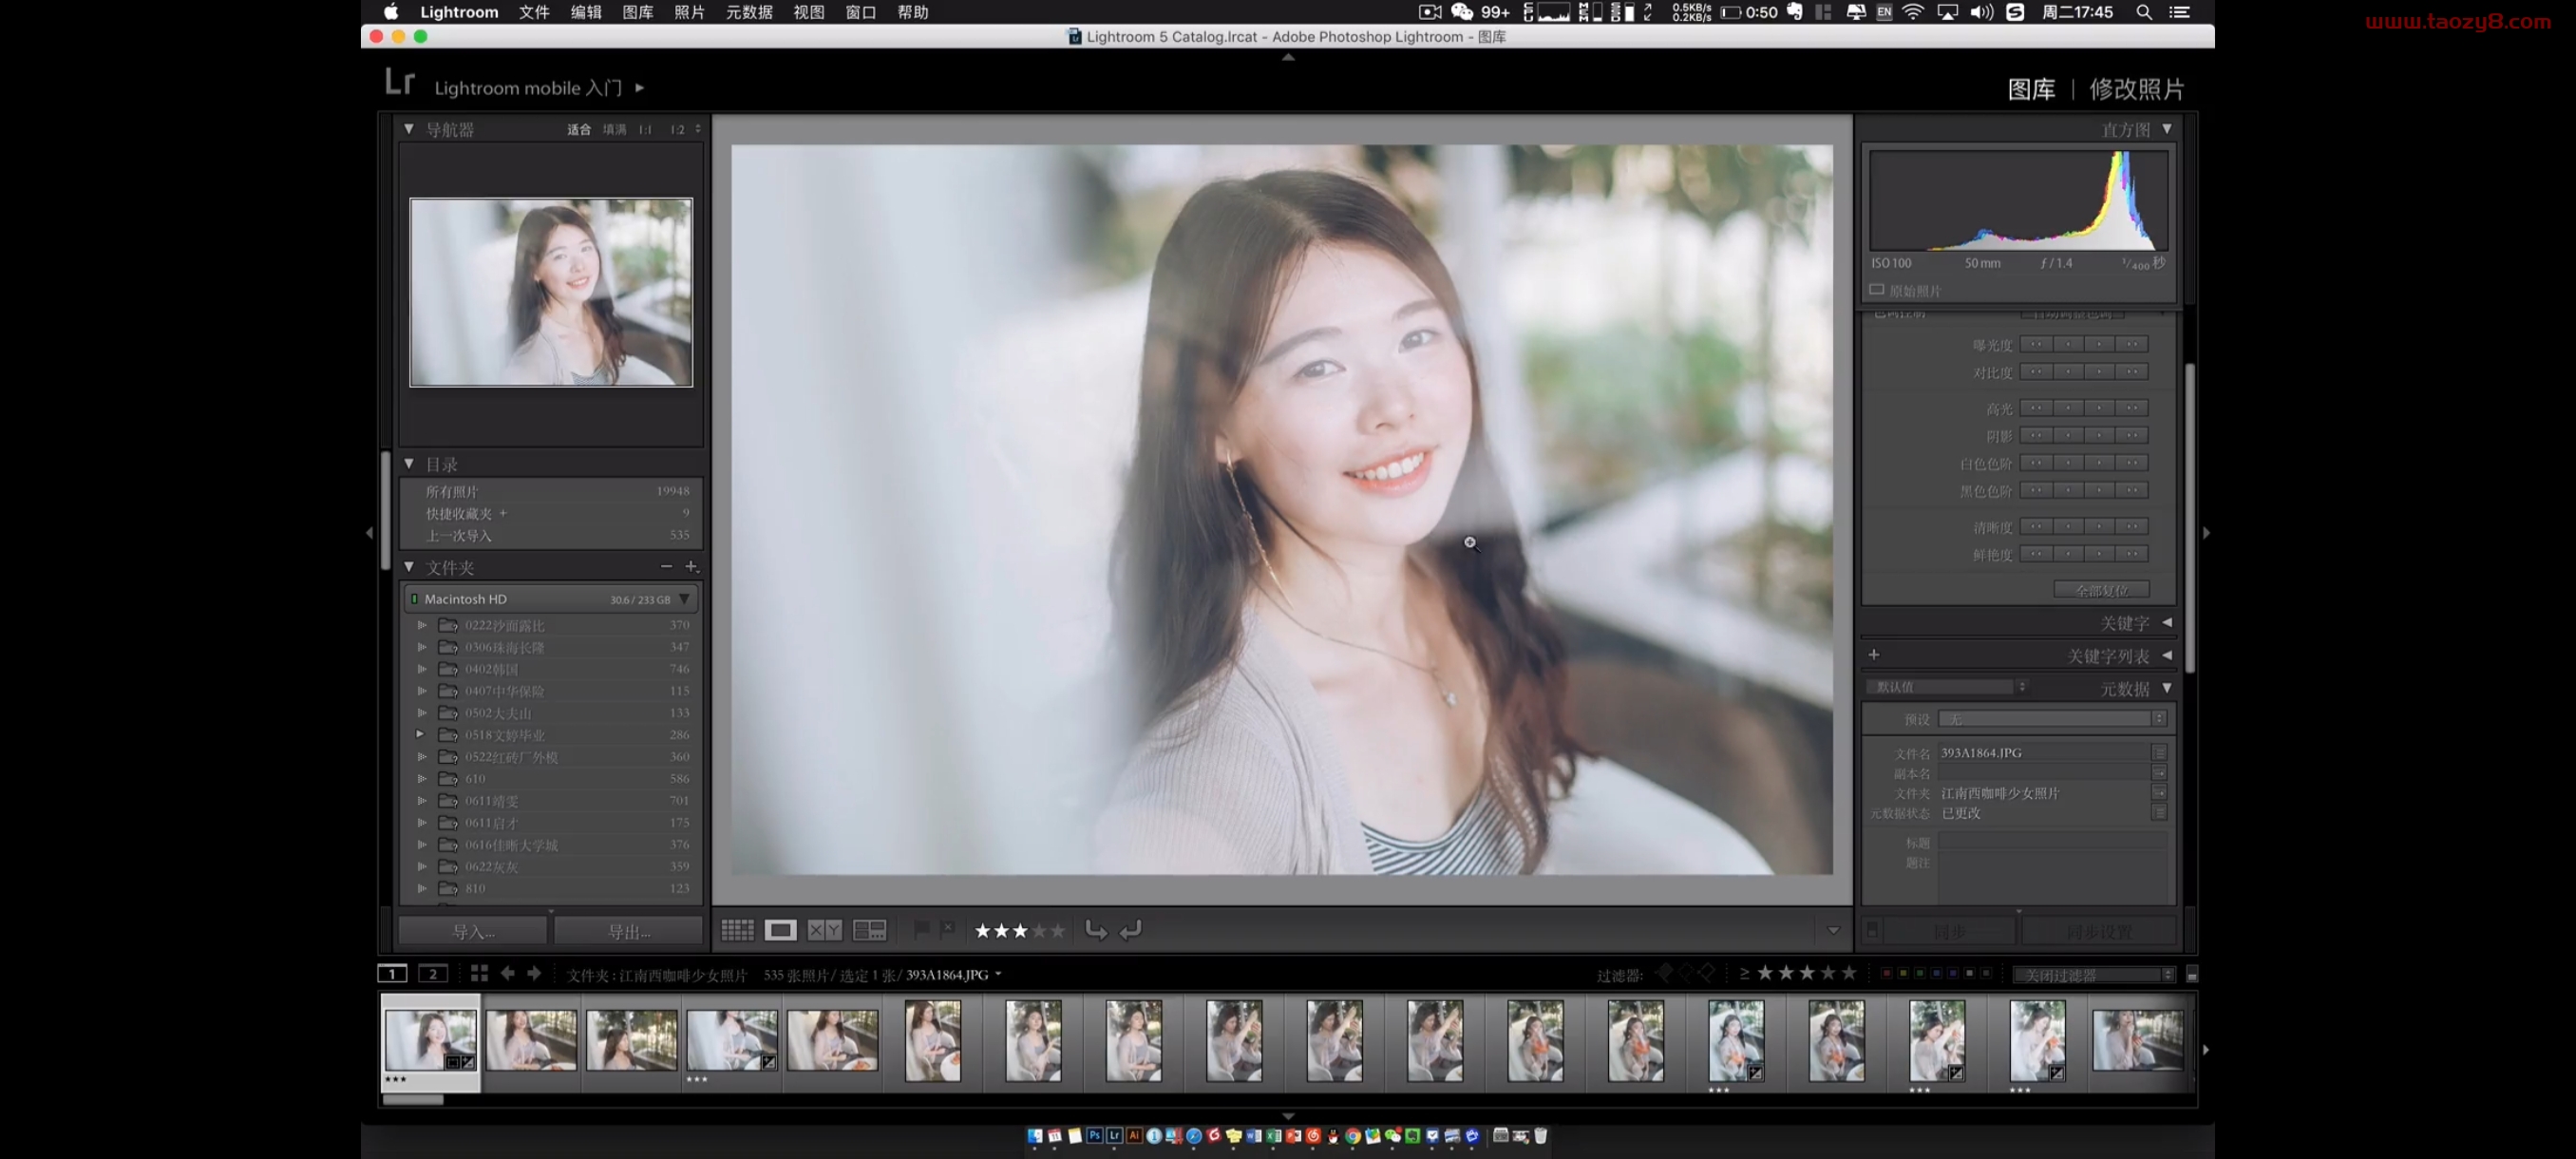2576x1159 pixels.
Task: Expand the 关键字 panel
Action: 2167,622
